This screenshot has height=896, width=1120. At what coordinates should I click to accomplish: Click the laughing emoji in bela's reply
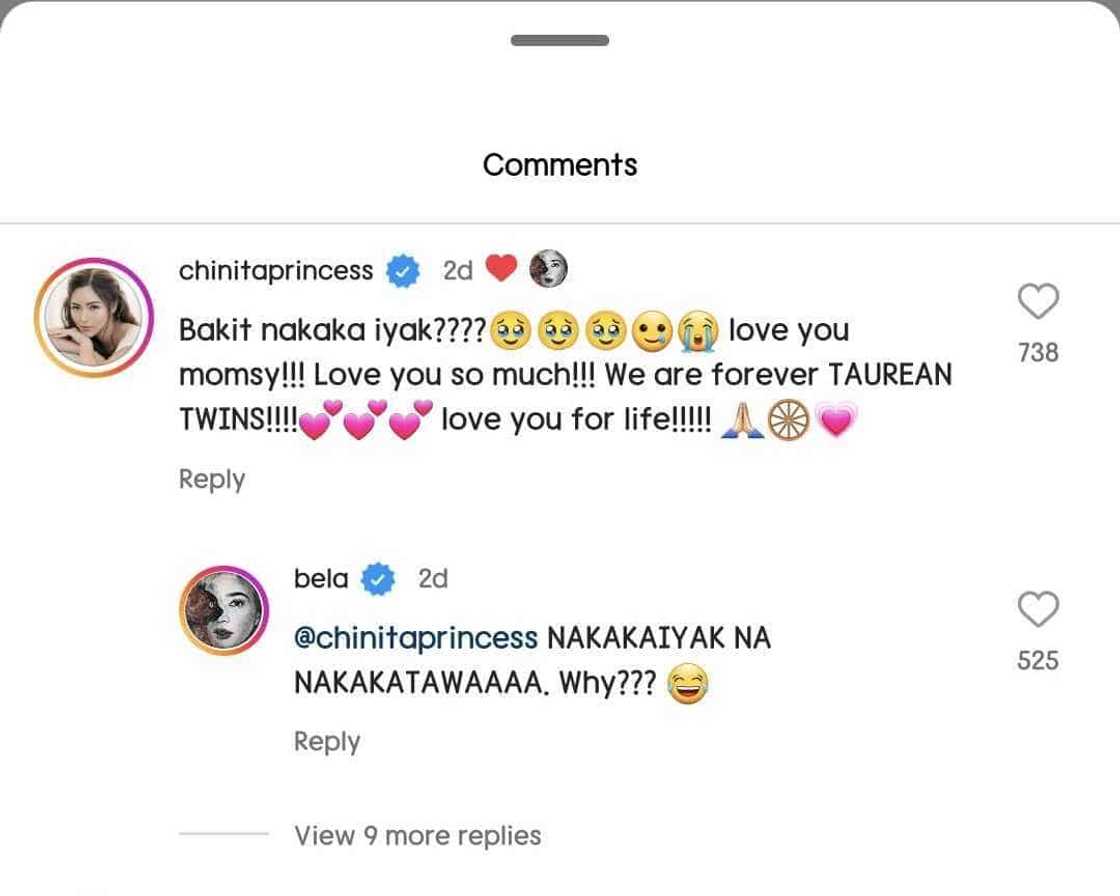(685, 685)
